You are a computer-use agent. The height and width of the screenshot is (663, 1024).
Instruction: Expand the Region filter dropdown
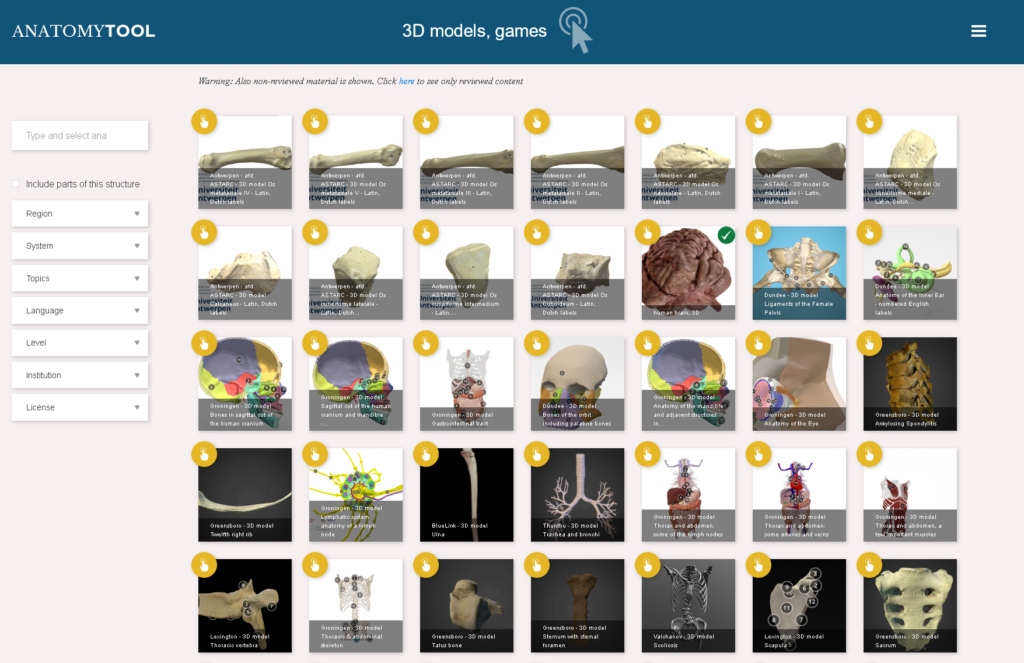coord(79,213)
